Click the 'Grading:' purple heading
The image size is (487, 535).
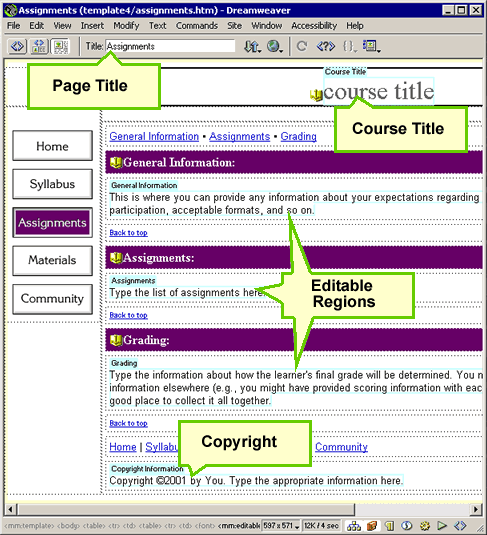pos(146,340)
